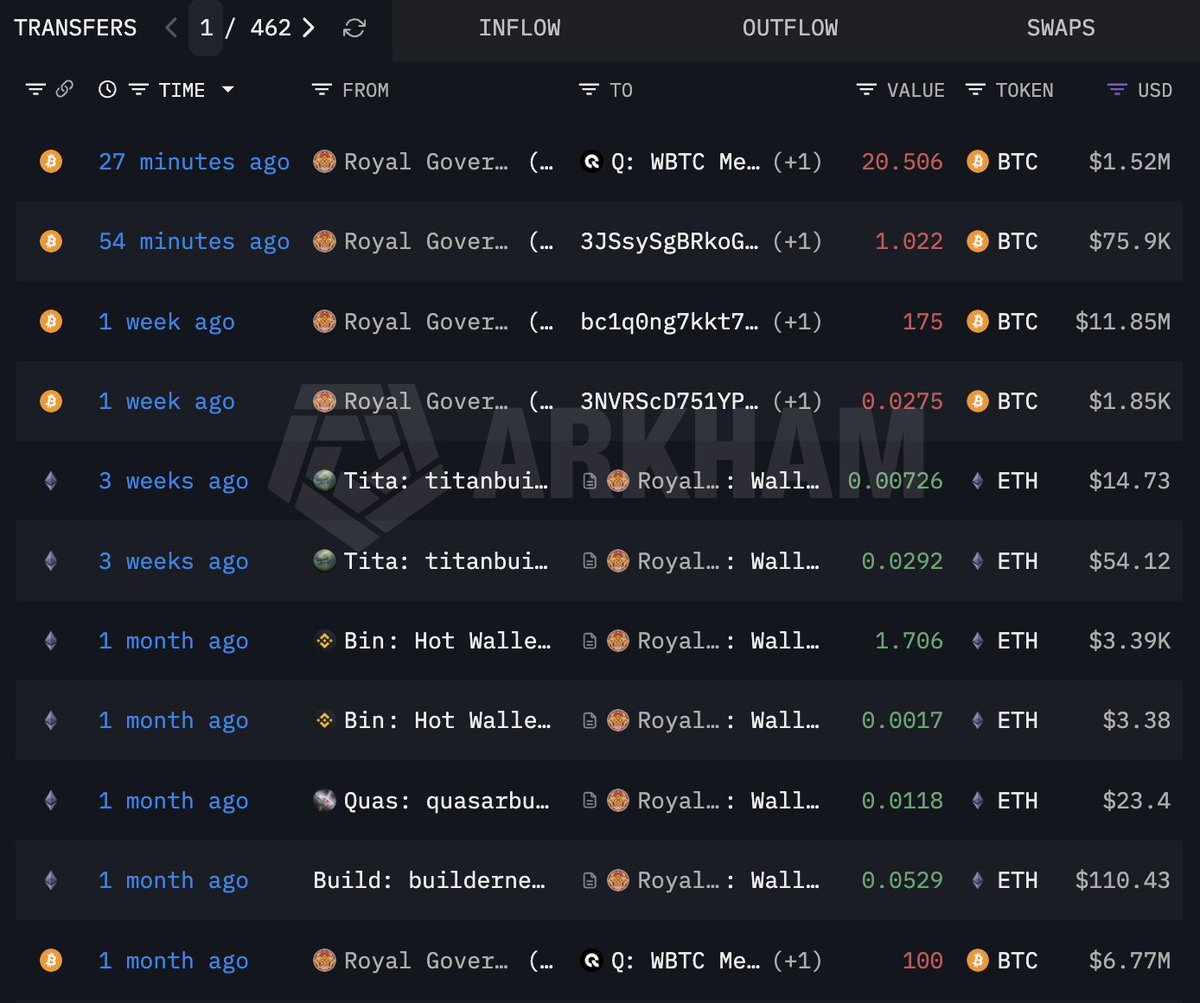This screenshot has height=1003, width=1200.
Task: Open Build: buildernet sender
Action: (430, 880)
